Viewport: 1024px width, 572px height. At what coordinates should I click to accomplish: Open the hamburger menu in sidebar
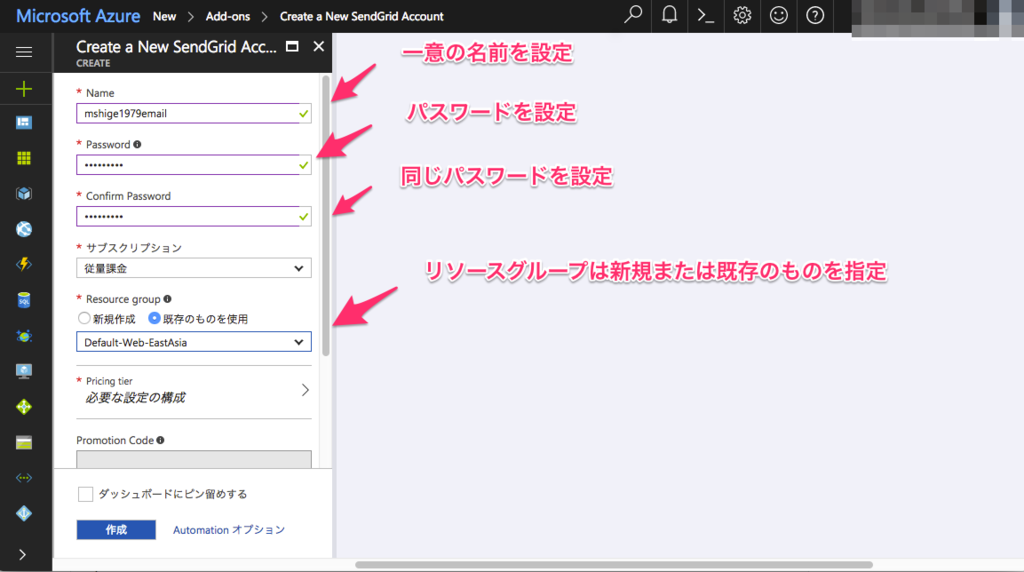click(x=24, y=52)
